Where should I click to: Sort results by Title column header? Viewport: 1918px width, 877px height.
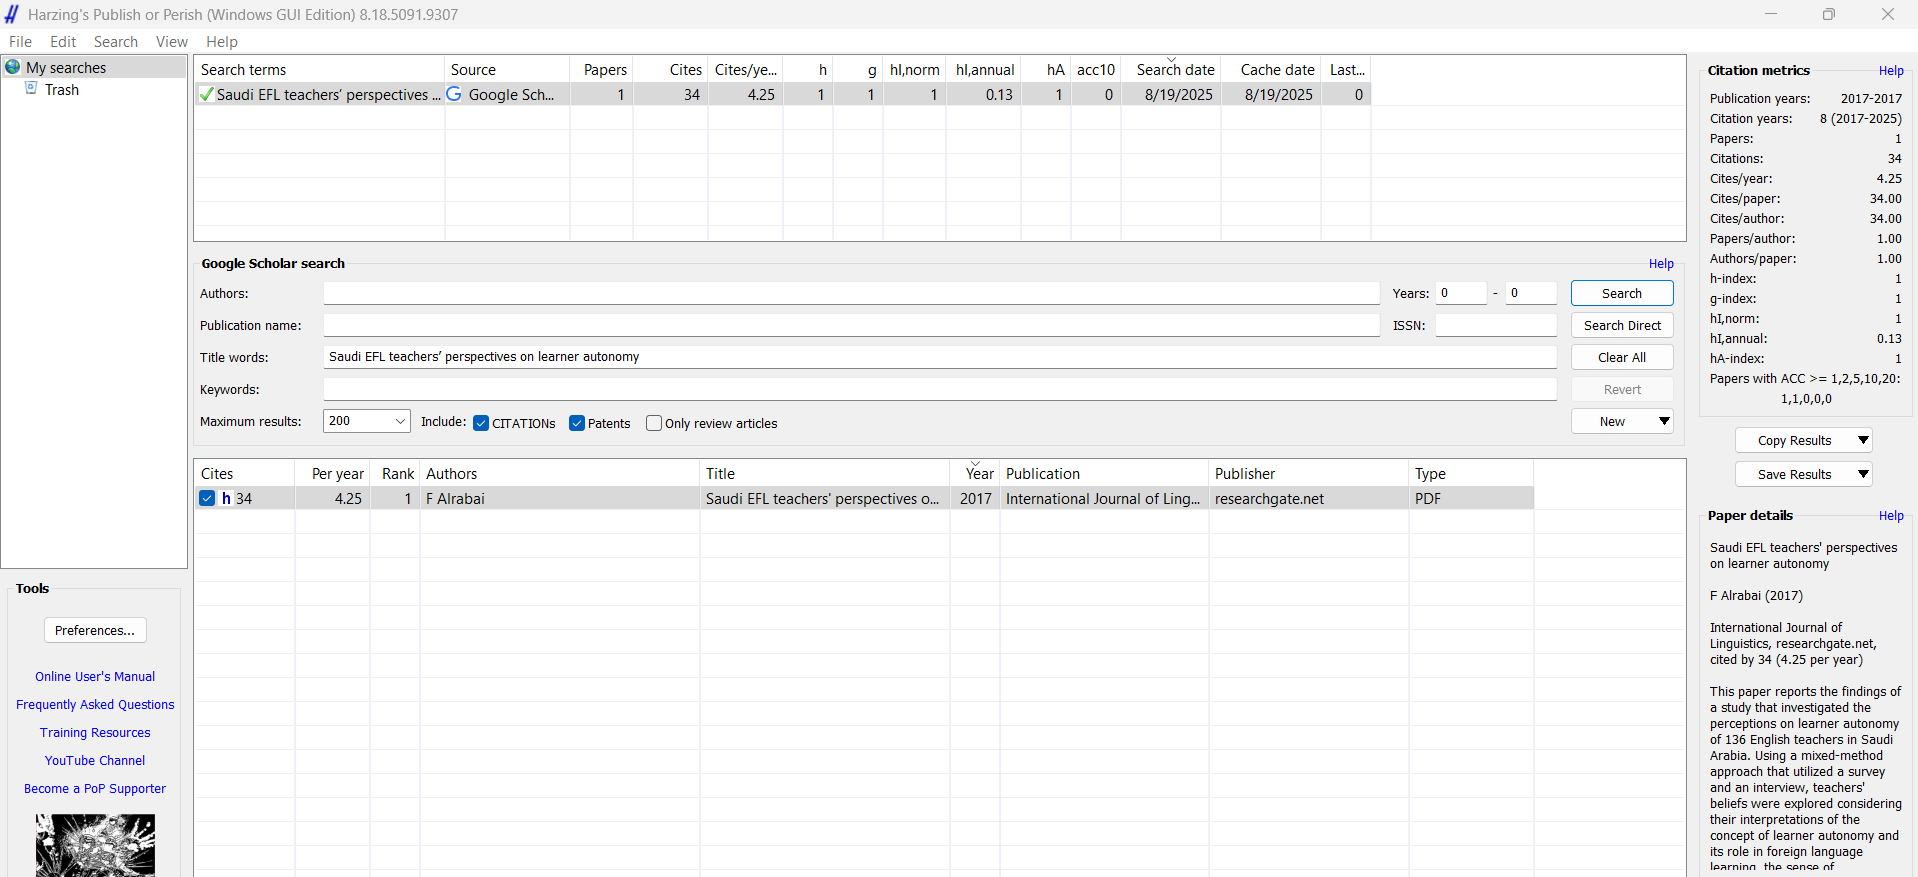coord(825,473)
